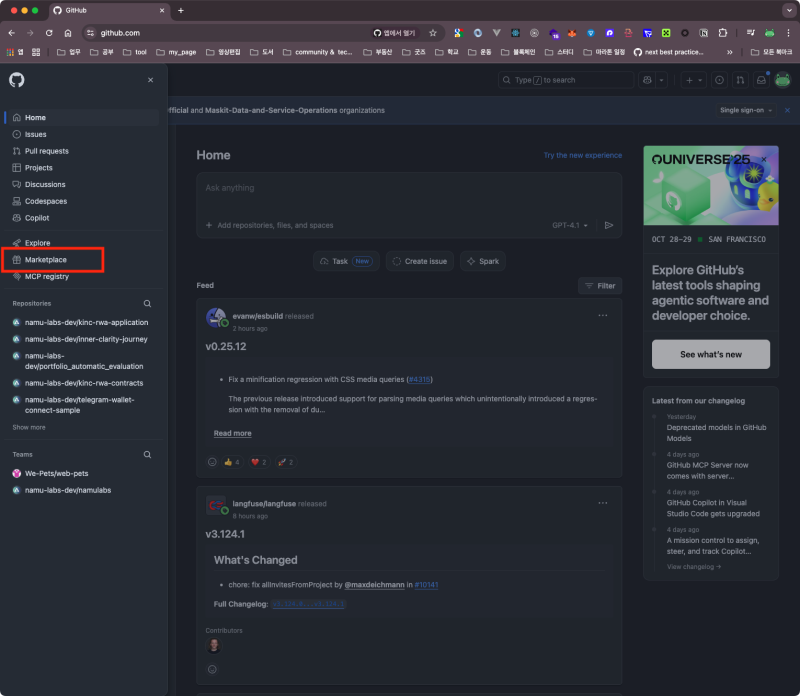Image resolution: width=800 pixels, height=696 pixels.
Task: Expand the plus create-new dropdown in header
Action: pyautogui.click(x=700, y=79)
